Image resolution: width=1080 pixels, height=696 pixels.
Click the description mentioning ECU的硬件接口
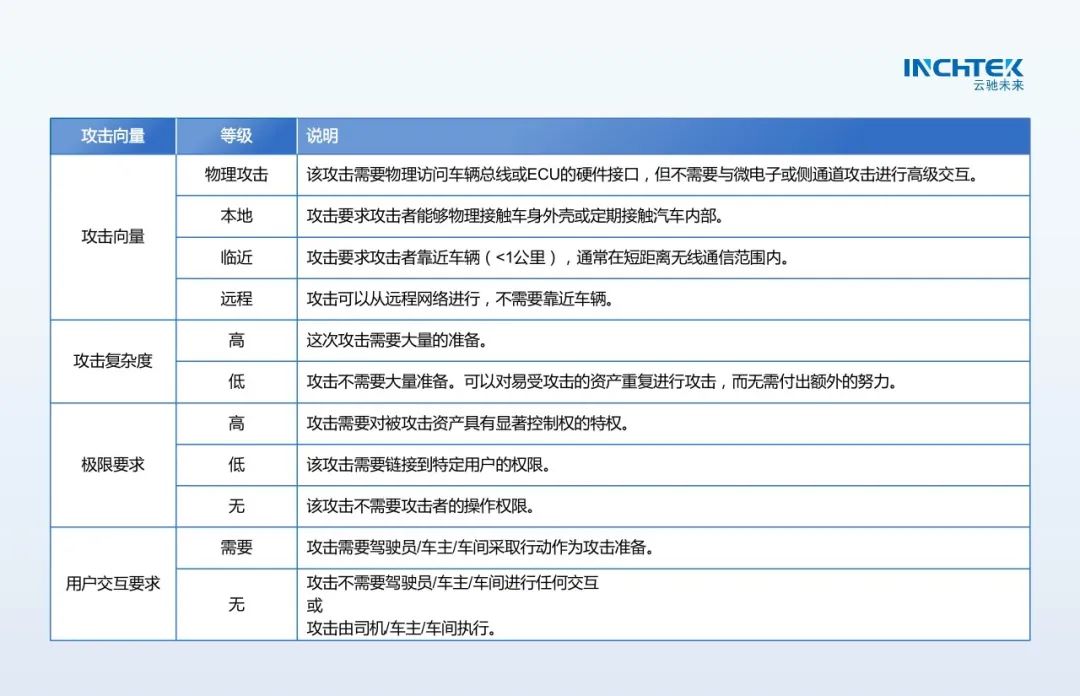[640, 174]
